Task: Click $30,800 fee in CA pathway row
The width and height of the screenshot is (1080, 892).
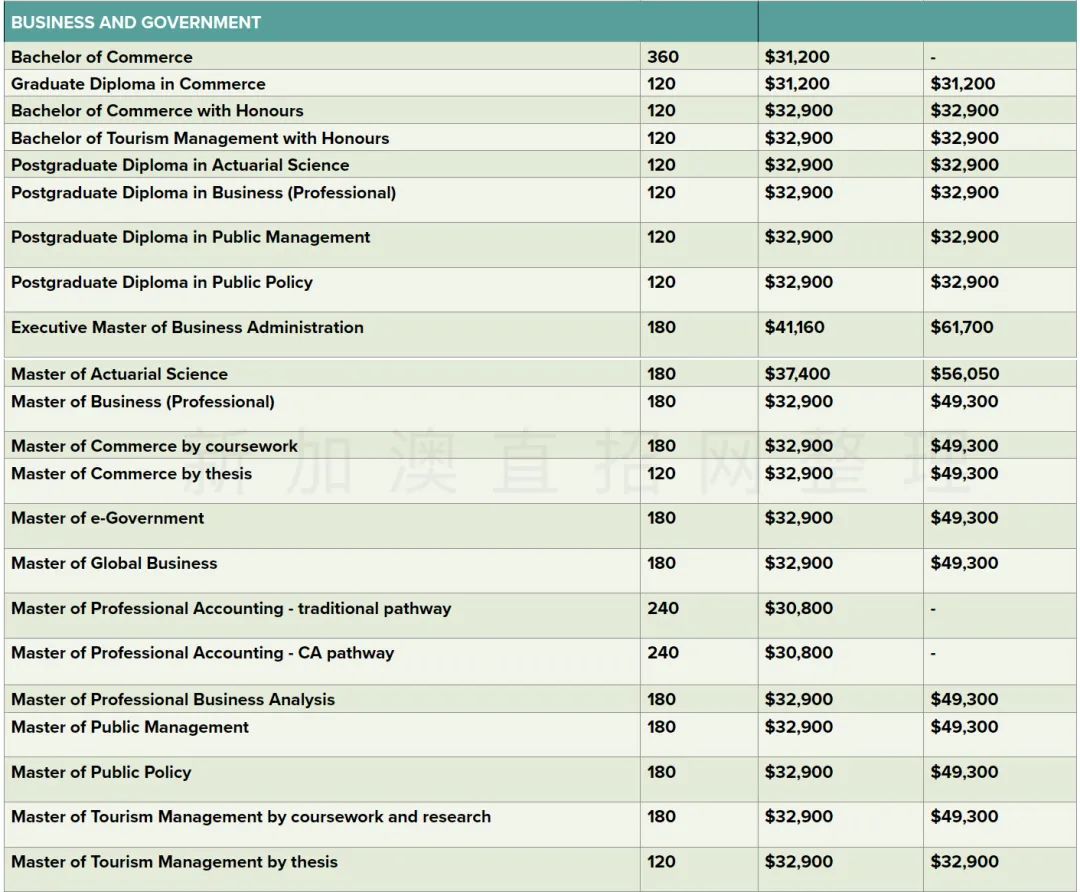Action: pos(798,652)
